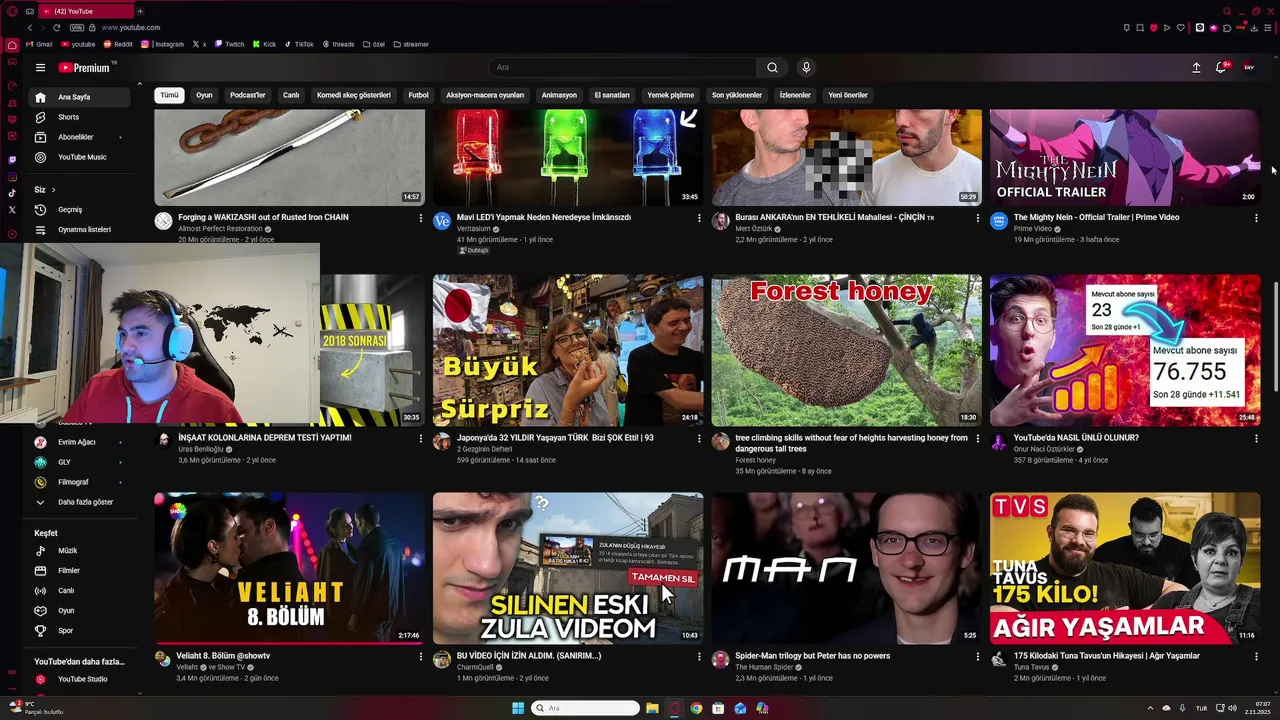Select the Podcast'ler filter chip
This screenshot has height=720, width=1280.
coord(248,95)
